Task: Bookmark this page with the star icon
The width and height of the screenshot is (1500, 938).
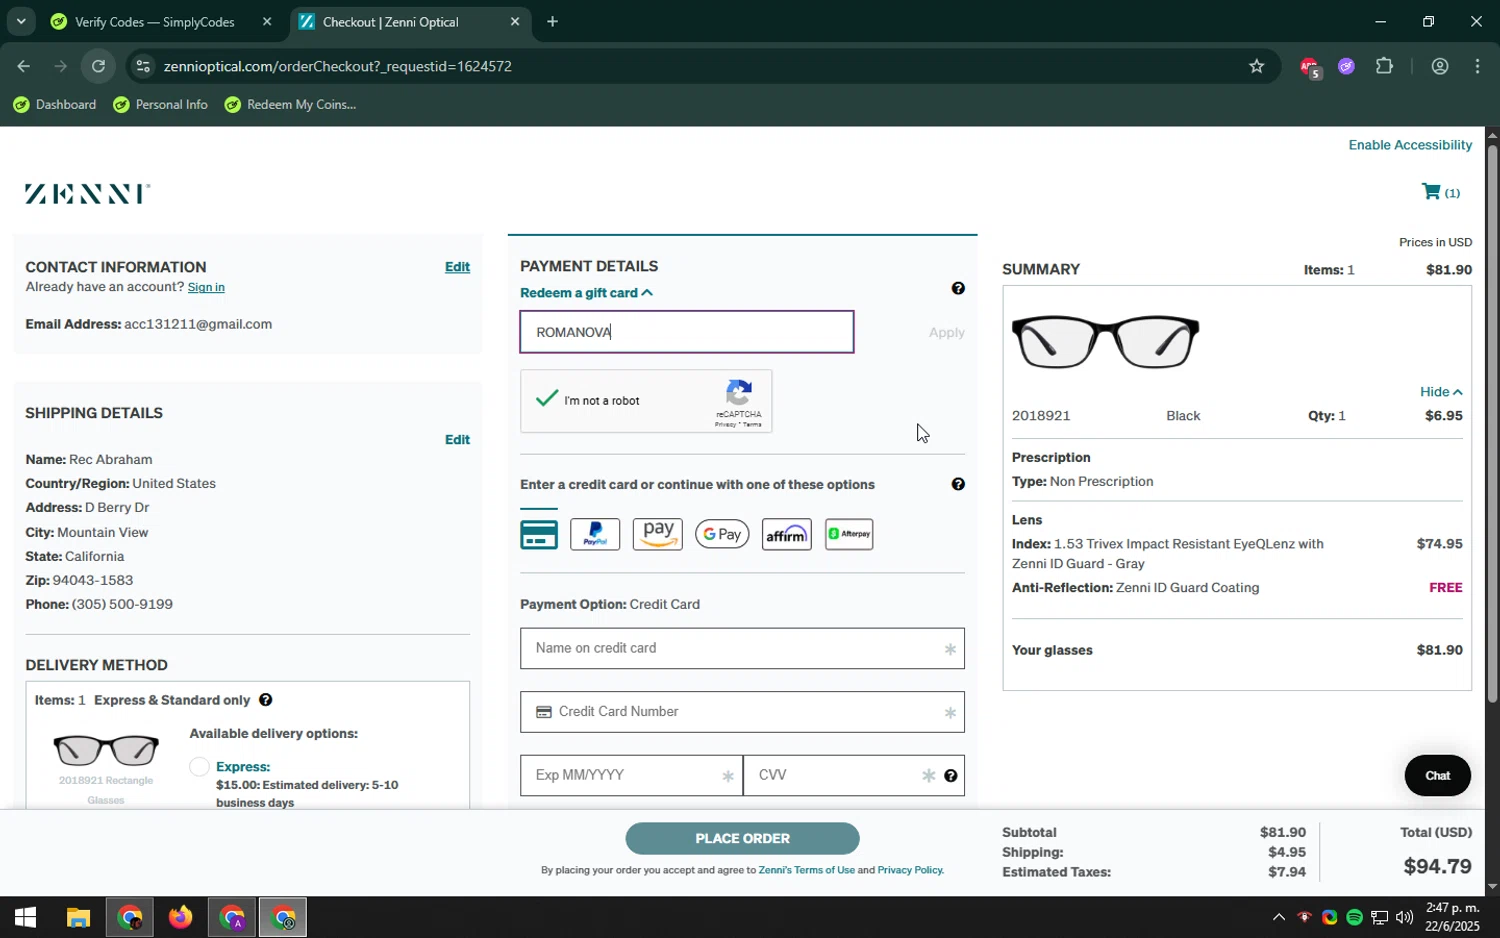Action: pos(1256,66)
